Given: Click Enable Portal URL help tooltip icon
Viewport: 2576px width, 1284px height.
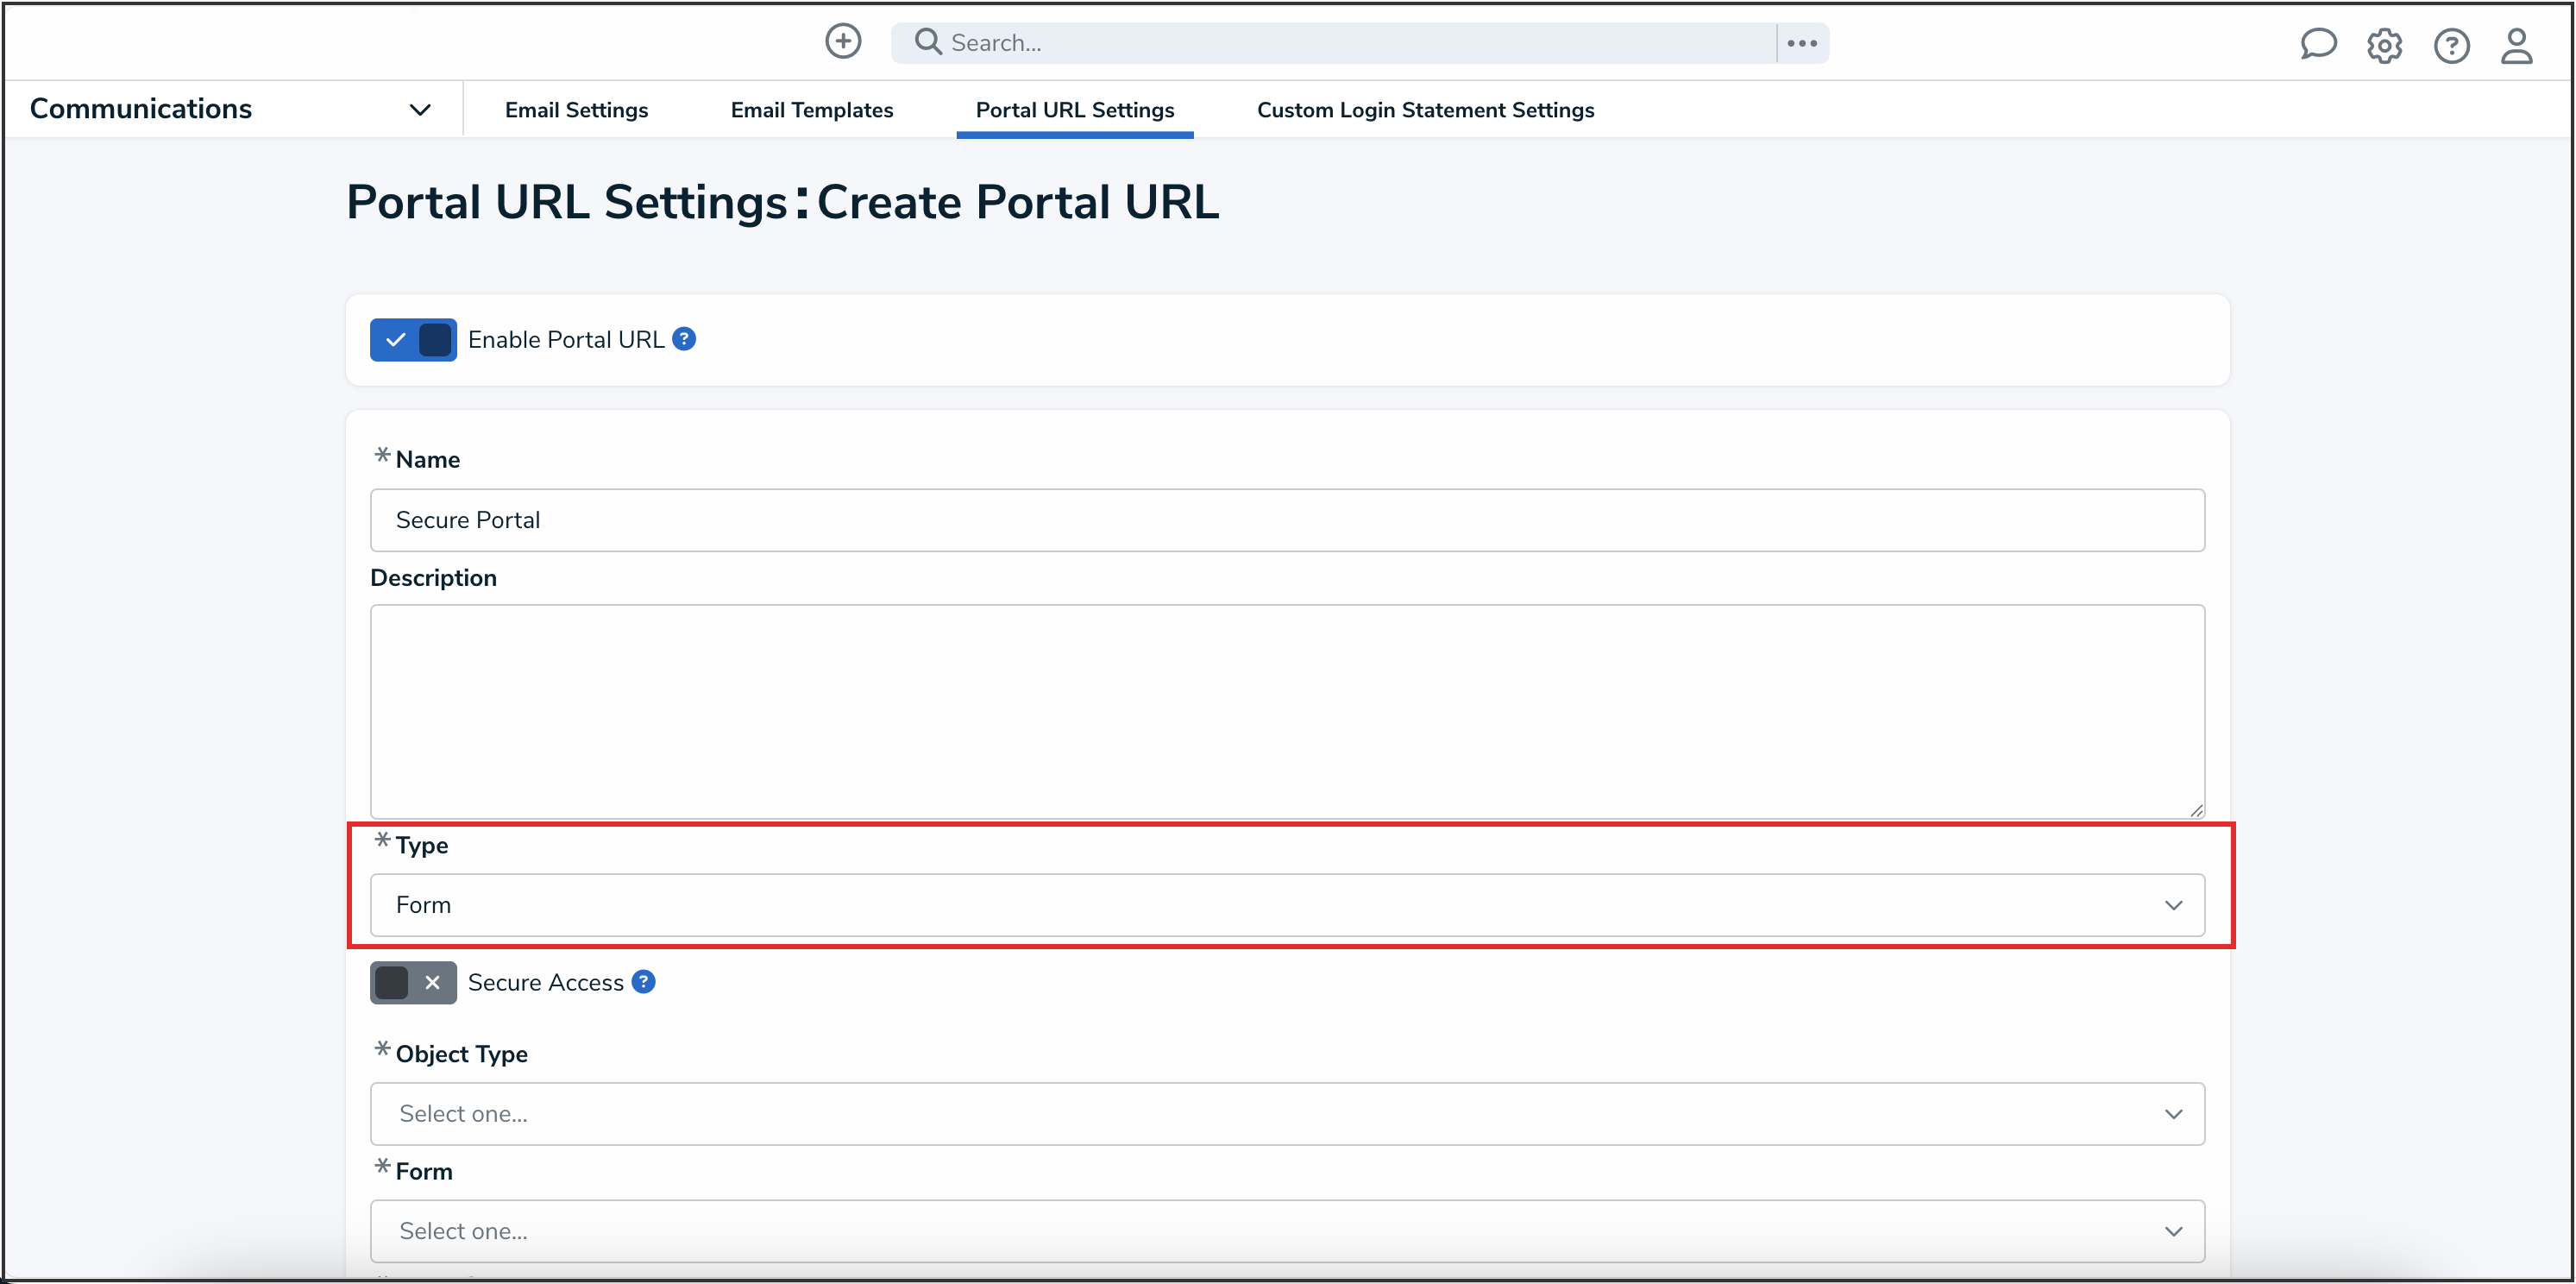Looking at the screenshot, I should coord(684,339).
